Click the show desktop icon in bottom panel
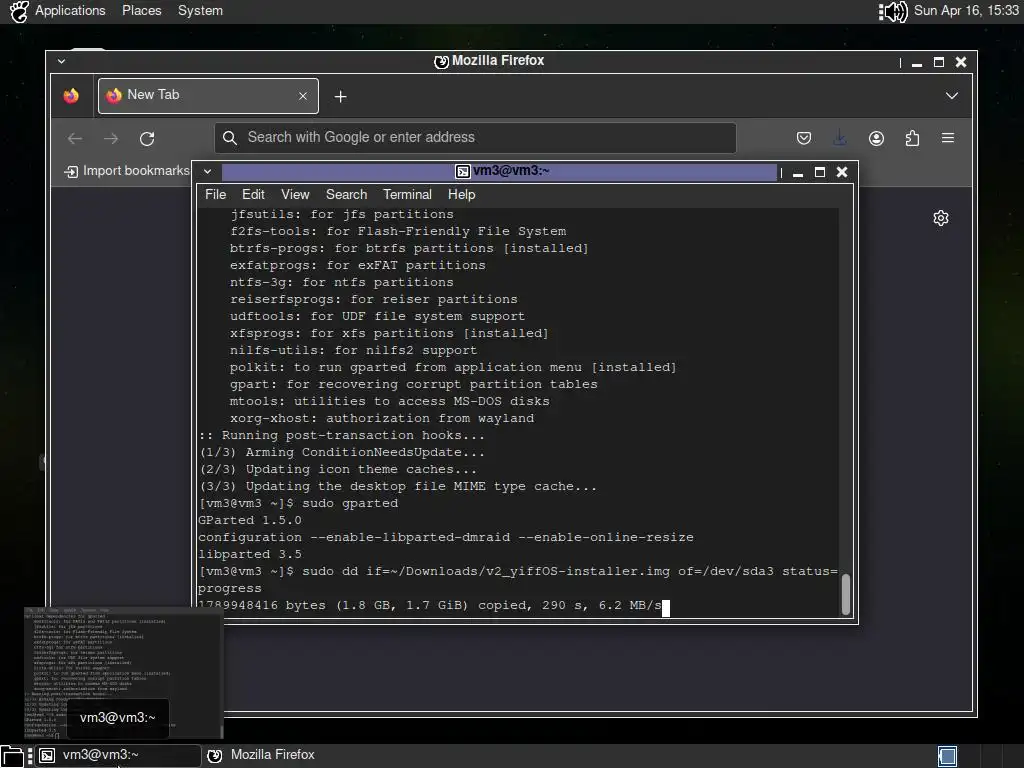This screenshot has height=768, width=1024. (12, 756)
